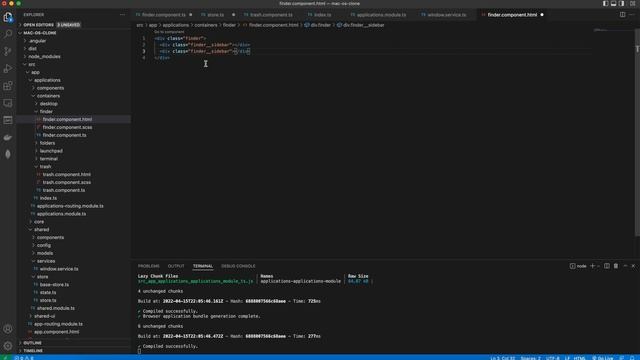This screenshot has height=360, width=640.
Task: Expand the dist folder
Action: coord(33,49)
